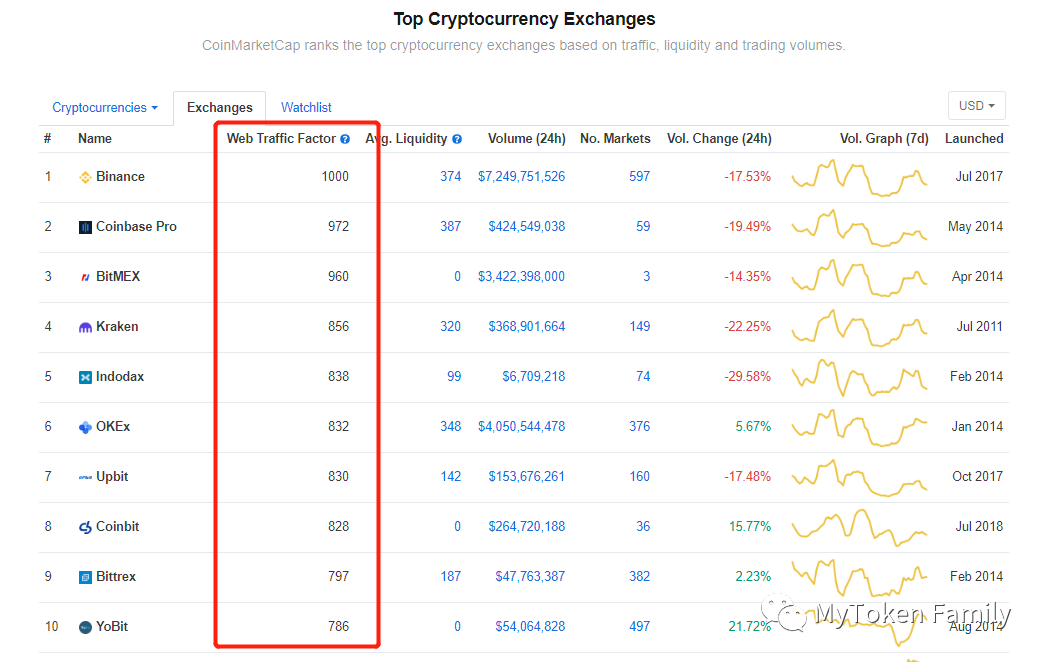This screenshot has height=662, width=1045.
Task: Click BitMEX volume $3,422,398,000
Action: [x=521, y=277]
